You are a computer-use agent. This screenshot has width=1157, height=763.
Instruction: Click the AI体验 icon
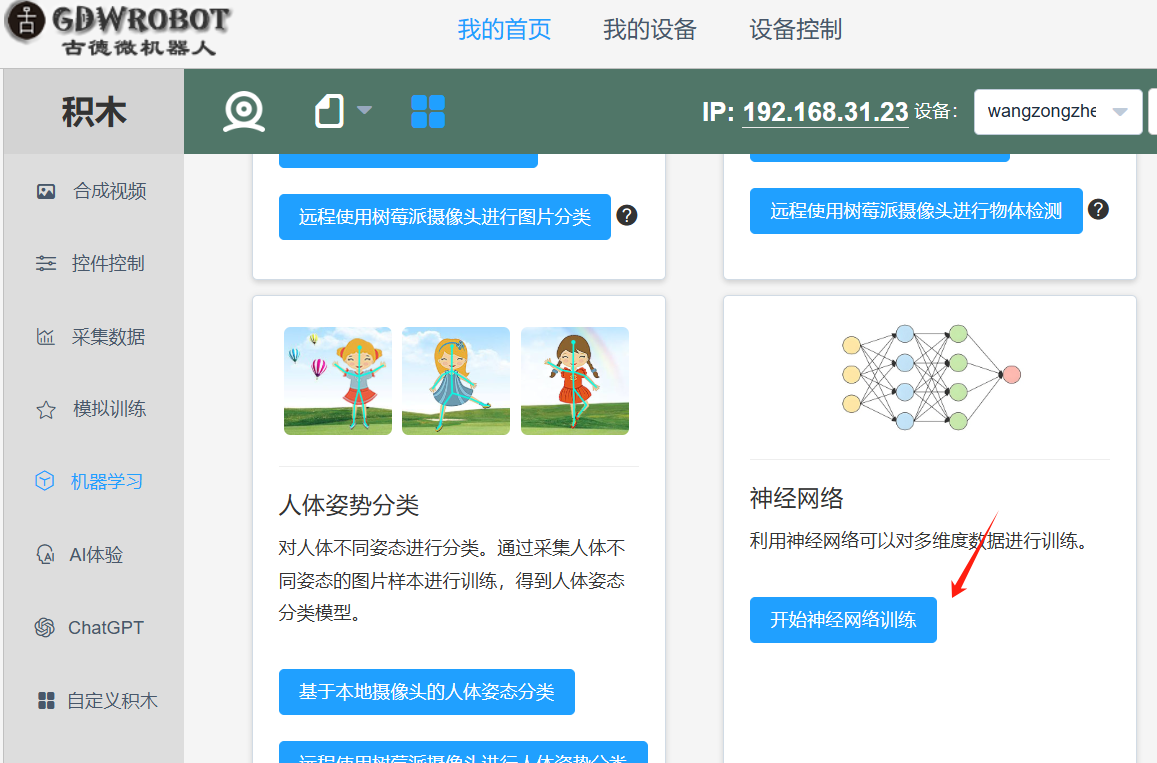45,554
